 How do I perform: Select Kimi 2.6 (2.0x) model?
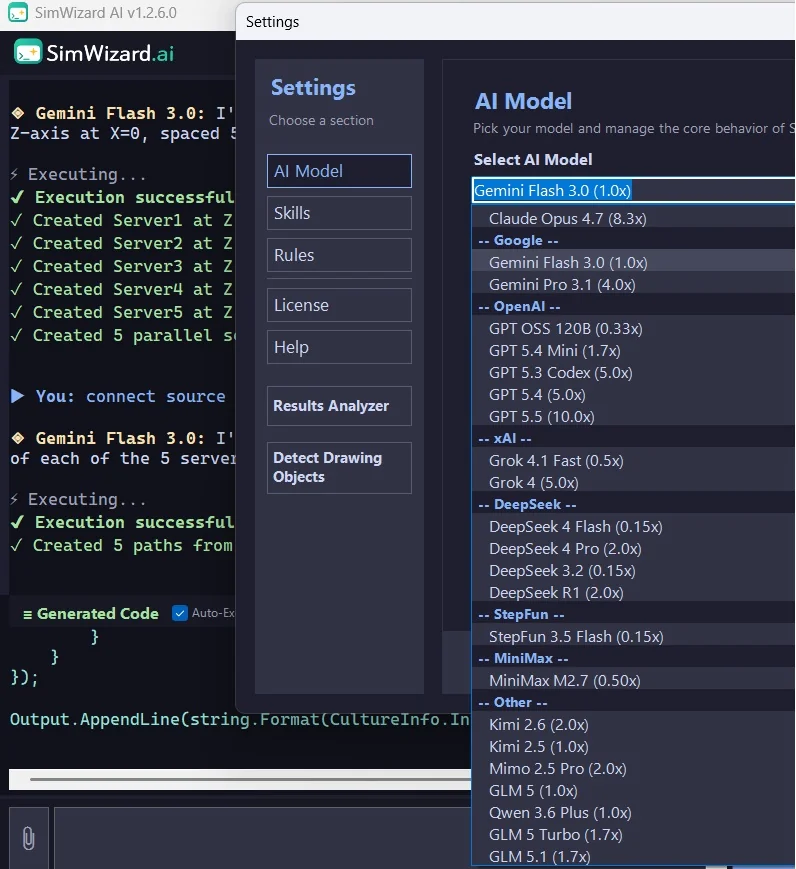pyautogui.click(x=634, y=724)
